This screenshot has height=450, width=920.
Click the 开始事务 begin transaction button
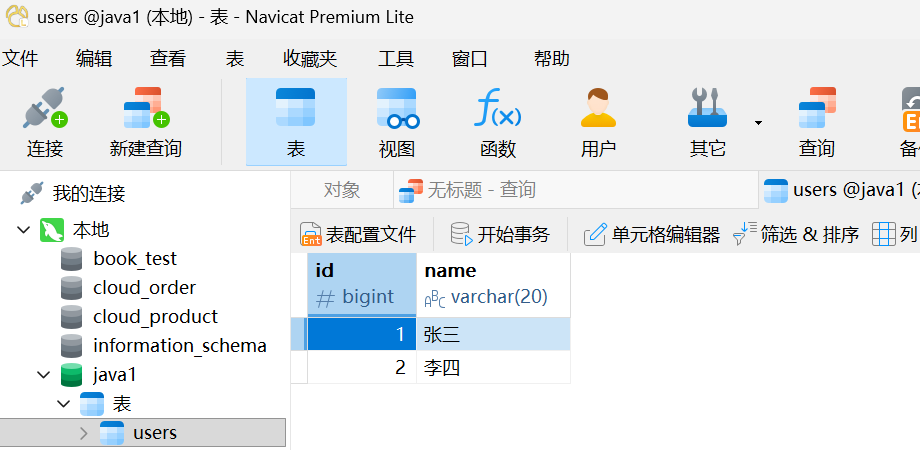[500, 235]
